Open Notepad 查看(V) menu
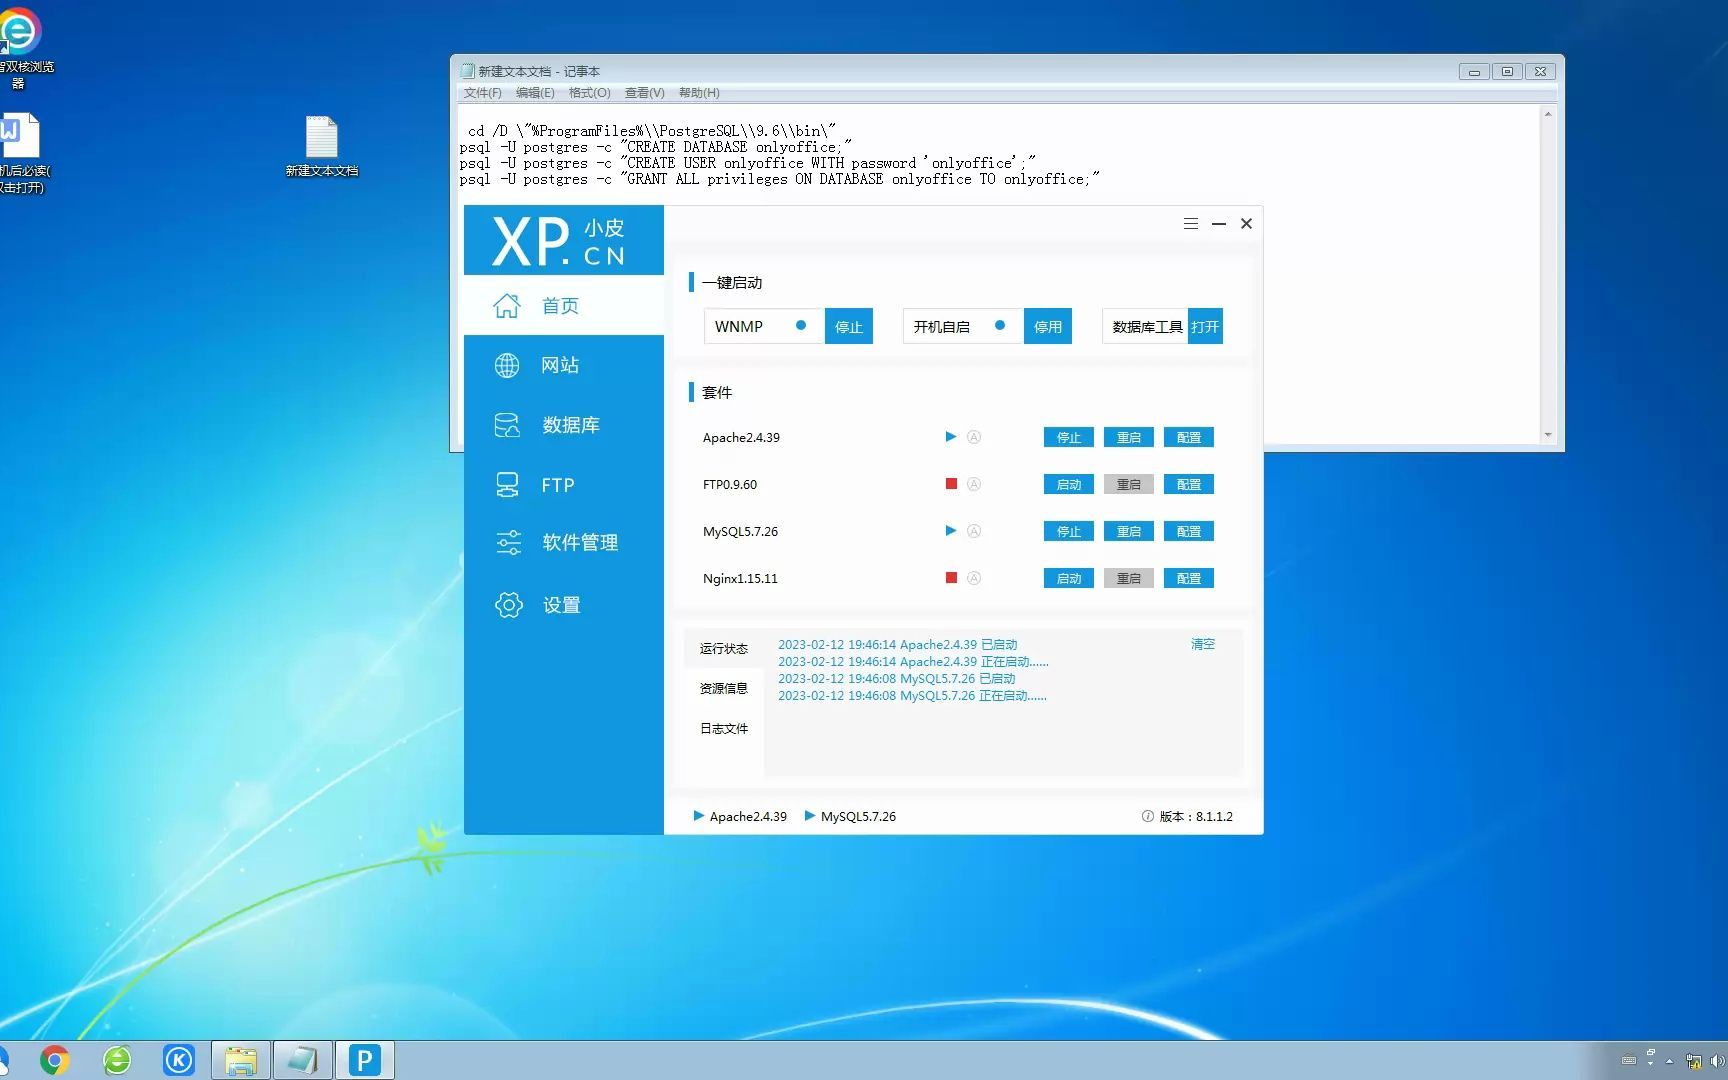Viewport: 1728px width, 1080px height. coord(644,93)
